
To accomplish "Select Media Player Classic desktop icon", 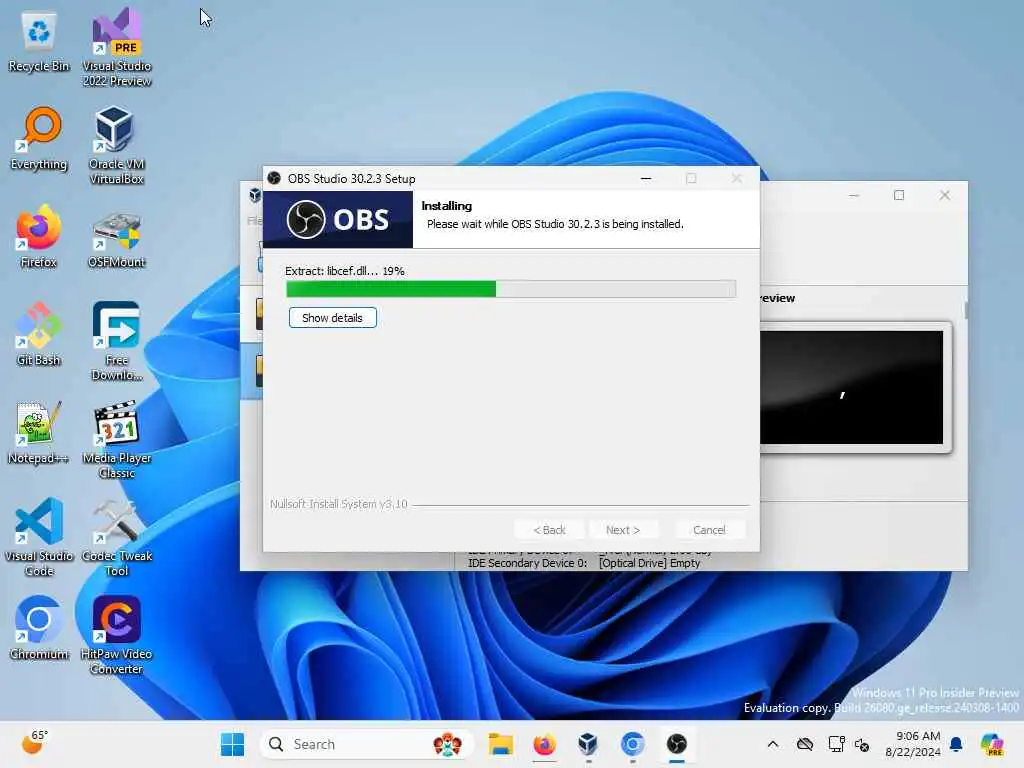I will (116, 440).
